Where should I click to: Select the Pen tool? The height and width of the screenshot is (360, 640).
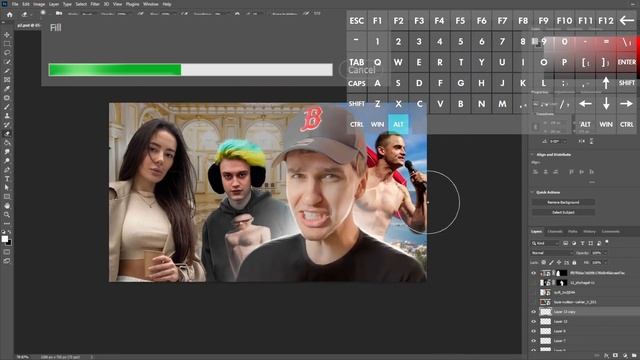[7, 170]
